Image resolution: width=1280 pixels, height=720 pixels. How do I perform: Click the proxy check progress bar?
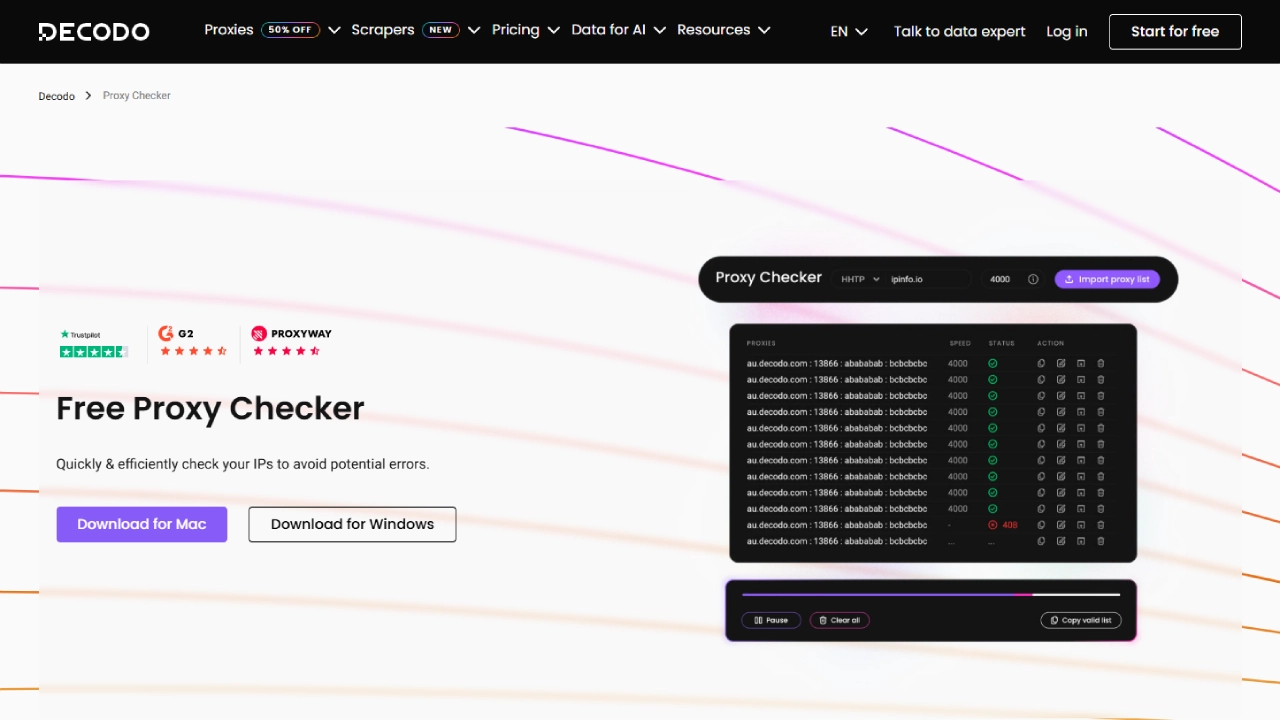930,595
